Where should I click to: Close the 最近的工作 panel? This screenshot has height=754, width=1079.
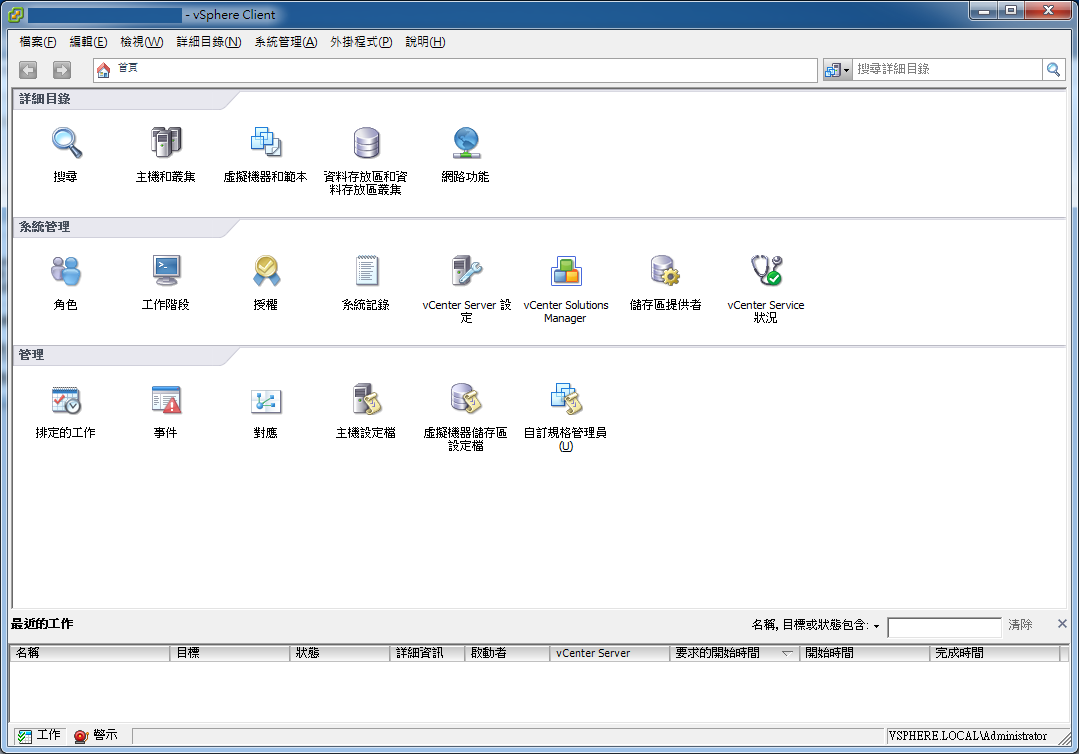point(1062,624)
